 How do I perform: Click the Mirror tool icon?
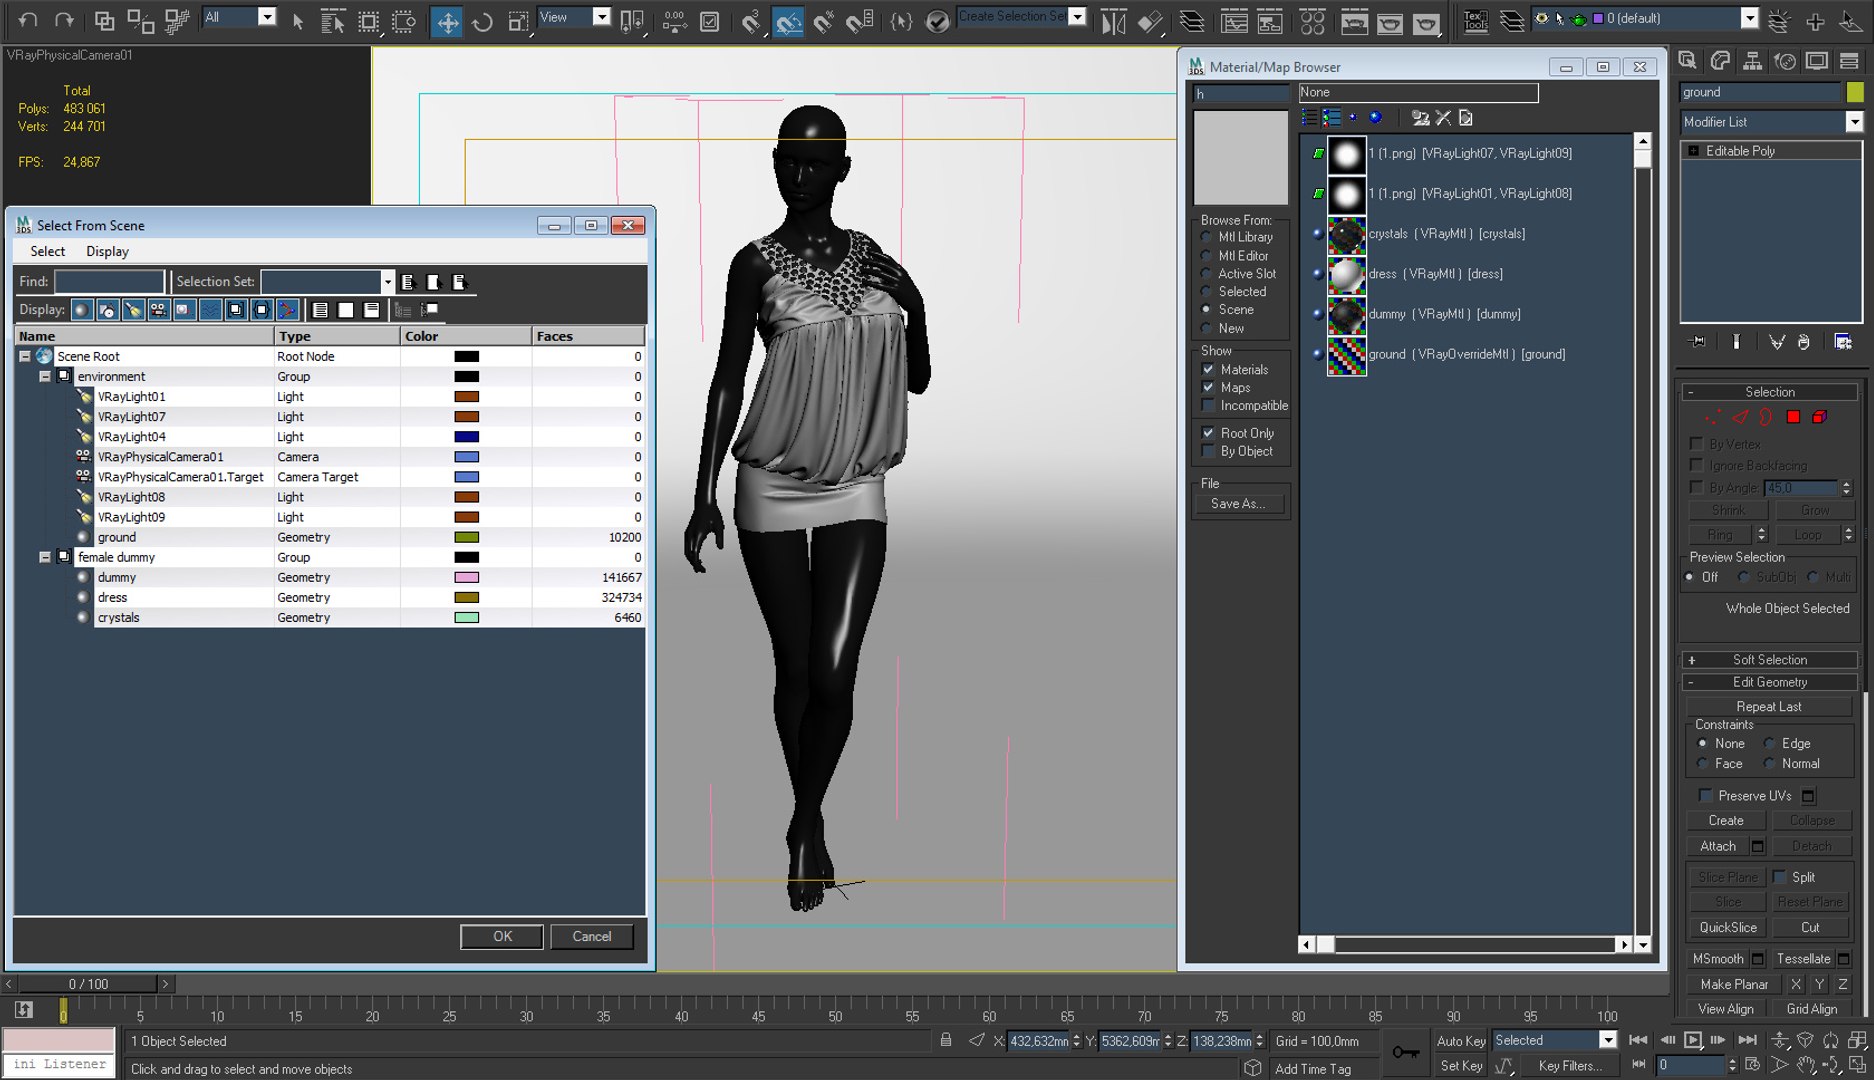tap(1113, 21)
